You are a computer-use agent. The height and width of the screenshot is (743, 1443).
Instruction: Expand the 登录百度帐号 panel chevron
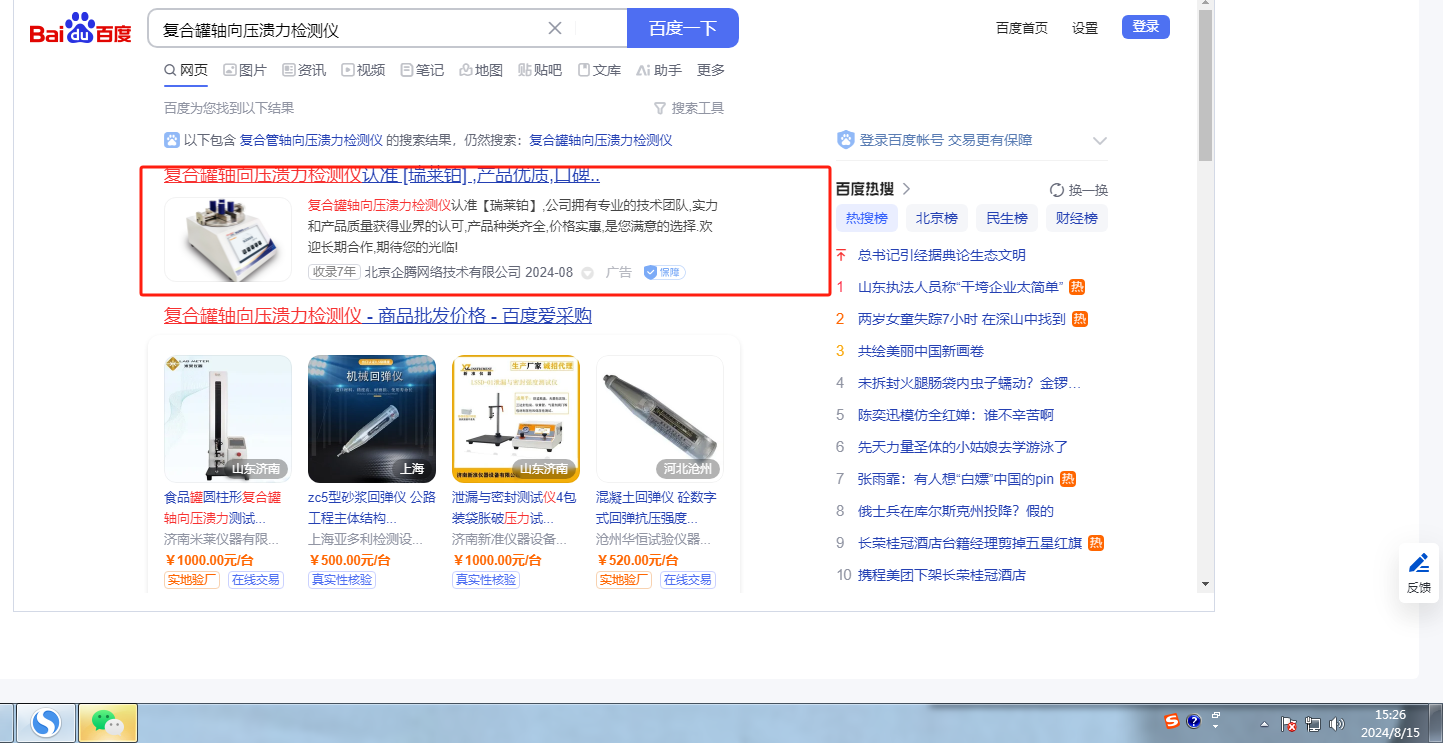(1100, 141)
